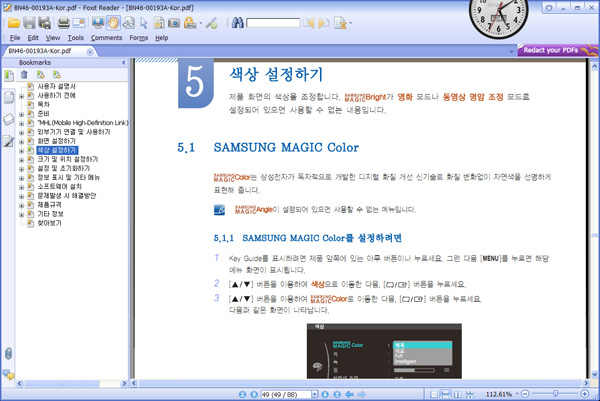Click the Typewriter tool icon
The width and height of the screenshot is (600, 401).
tap(190, 23)
